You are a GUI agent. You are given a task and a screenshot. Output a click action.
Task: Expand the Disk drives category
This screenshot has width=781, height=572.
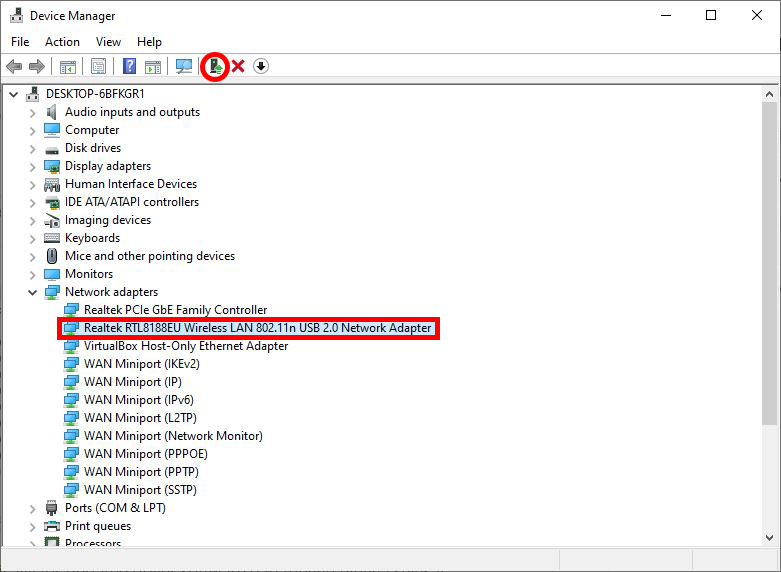(x=32, y=149)
